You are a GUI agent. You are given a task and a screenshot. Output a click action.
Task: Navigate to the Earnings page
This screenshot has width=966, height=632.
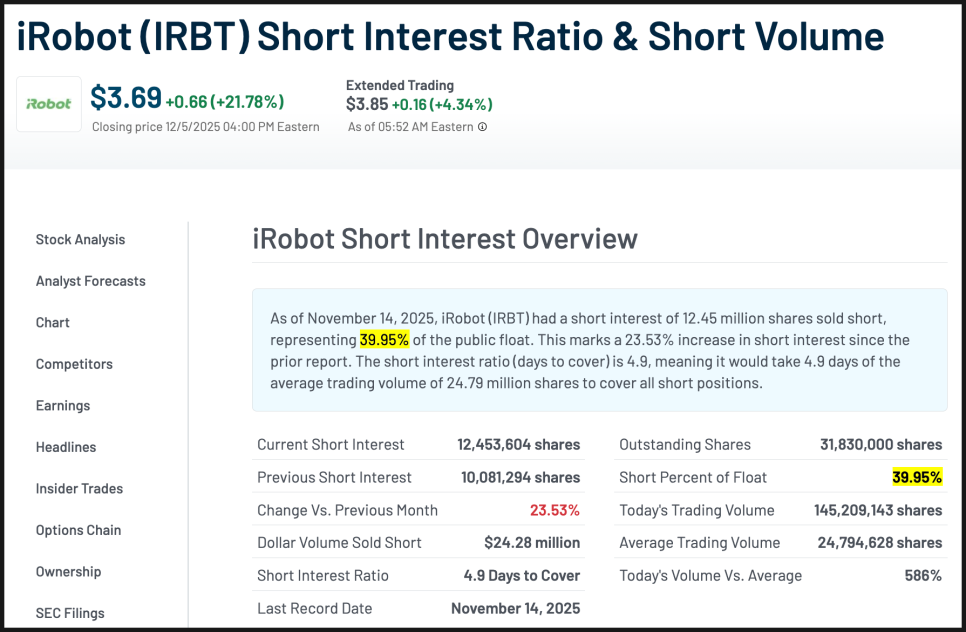coord(63,406)
